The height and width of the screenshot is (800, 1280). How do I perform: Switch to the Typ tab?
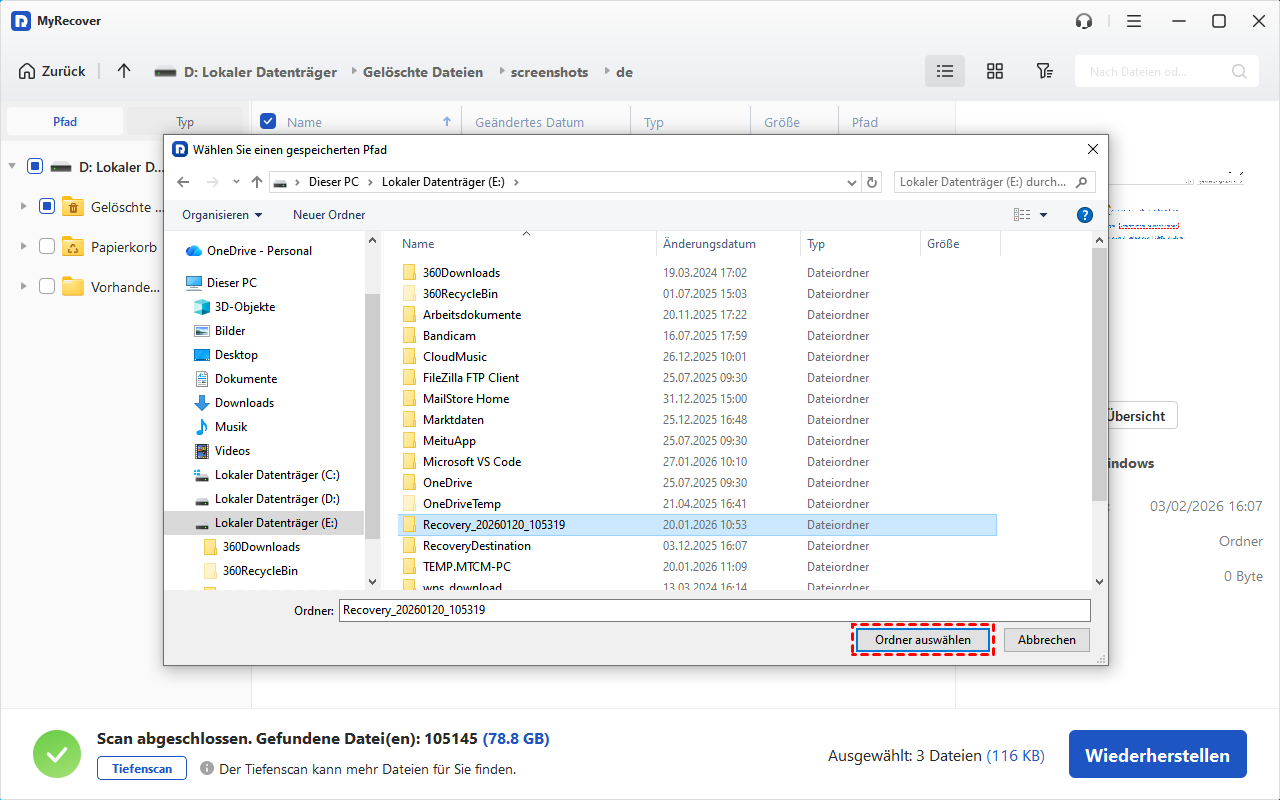[185, 122]
